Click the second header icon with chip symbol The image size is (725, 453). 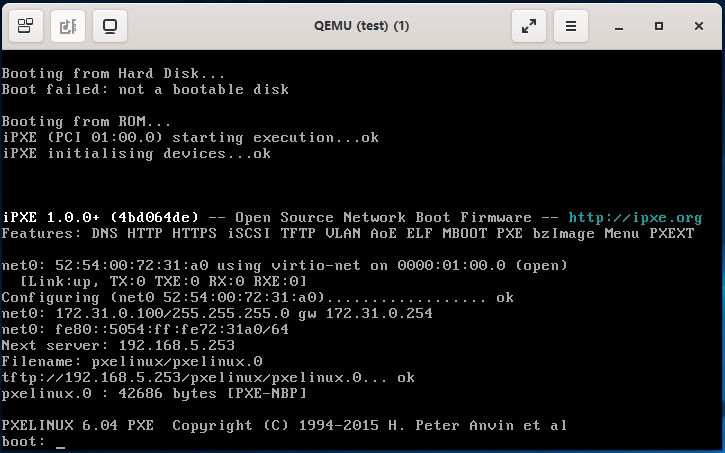click(67, 25)
